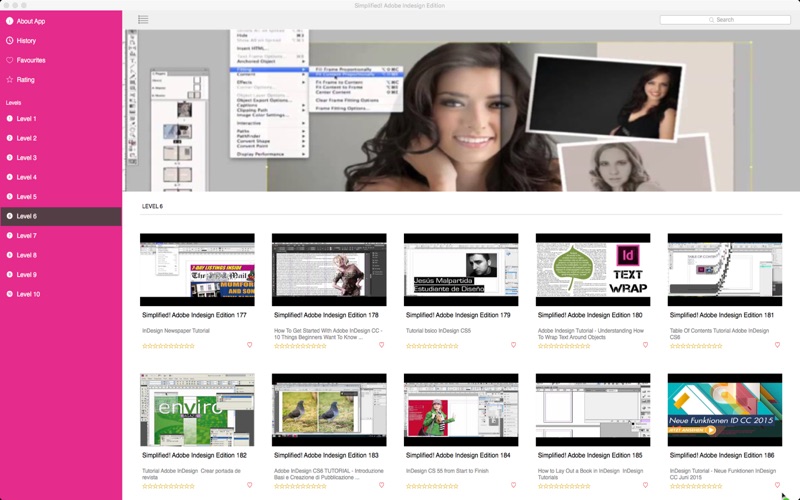800x500 pixels.
Task: Open the Edition 177 newspaper thumbnail
Action: click(197, 269)
